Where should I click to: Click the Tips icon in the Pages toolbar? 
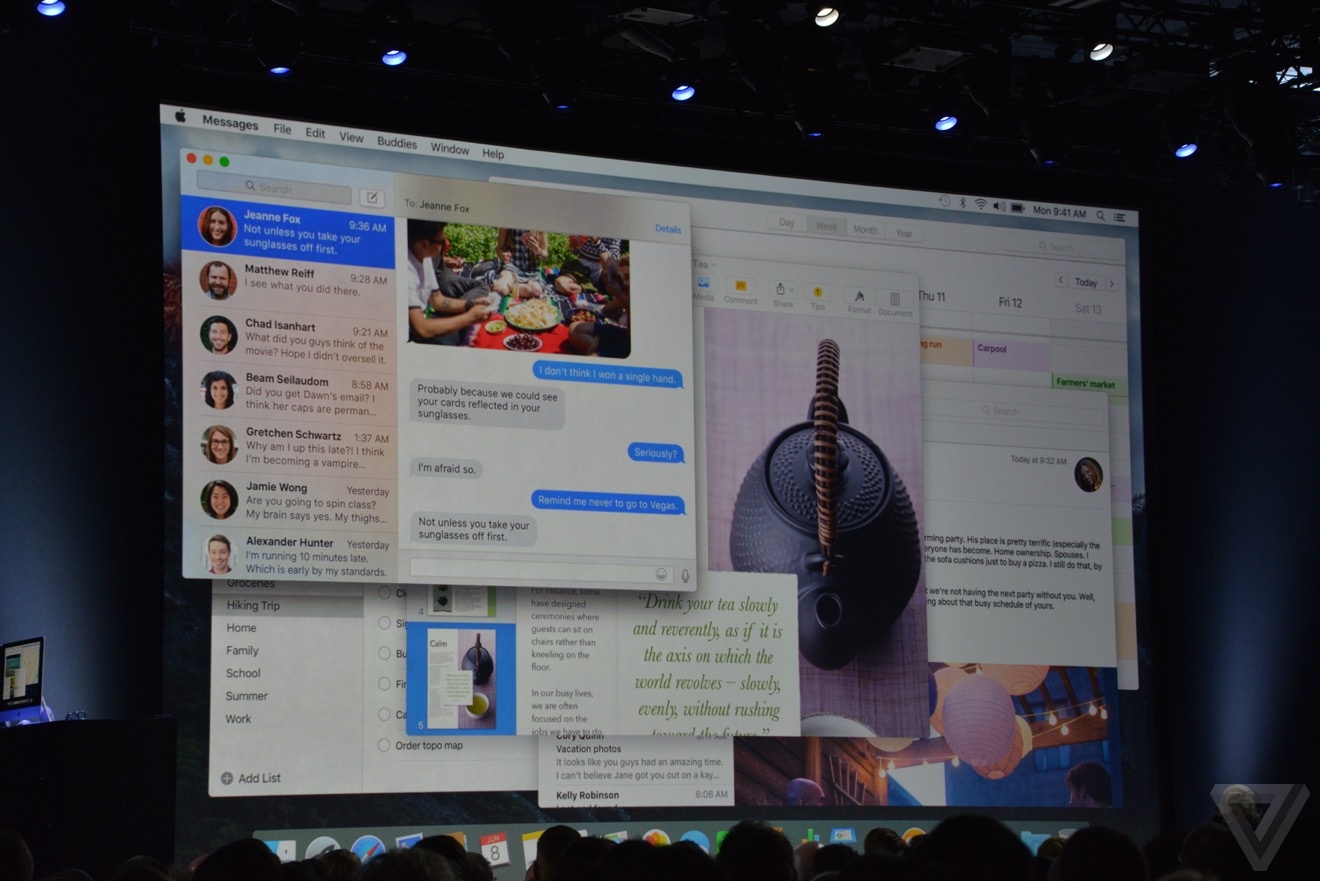click(x=817, y=291)
